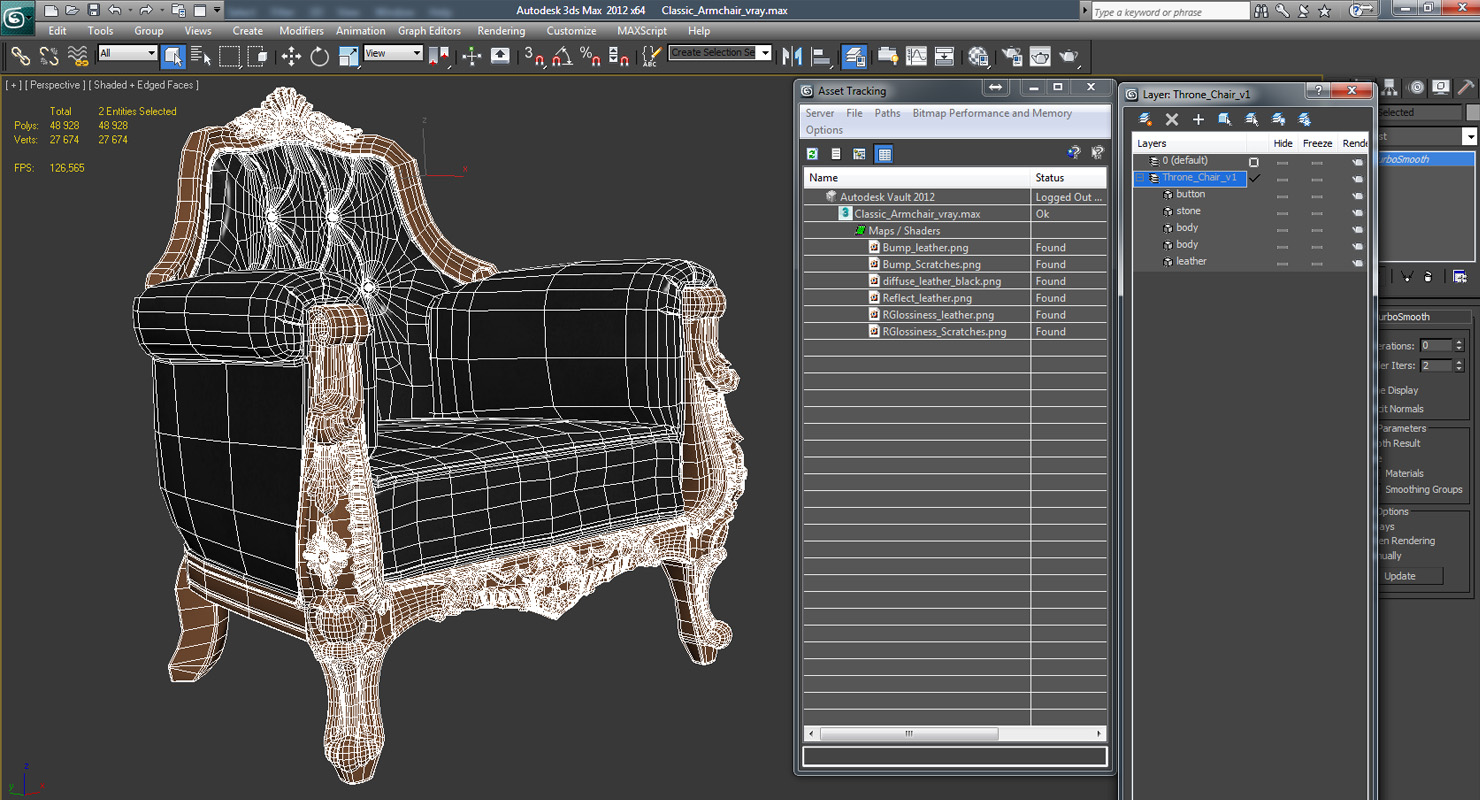Open the Graph Editors menu
This screenshot has height=800, width=1480.
429,31
